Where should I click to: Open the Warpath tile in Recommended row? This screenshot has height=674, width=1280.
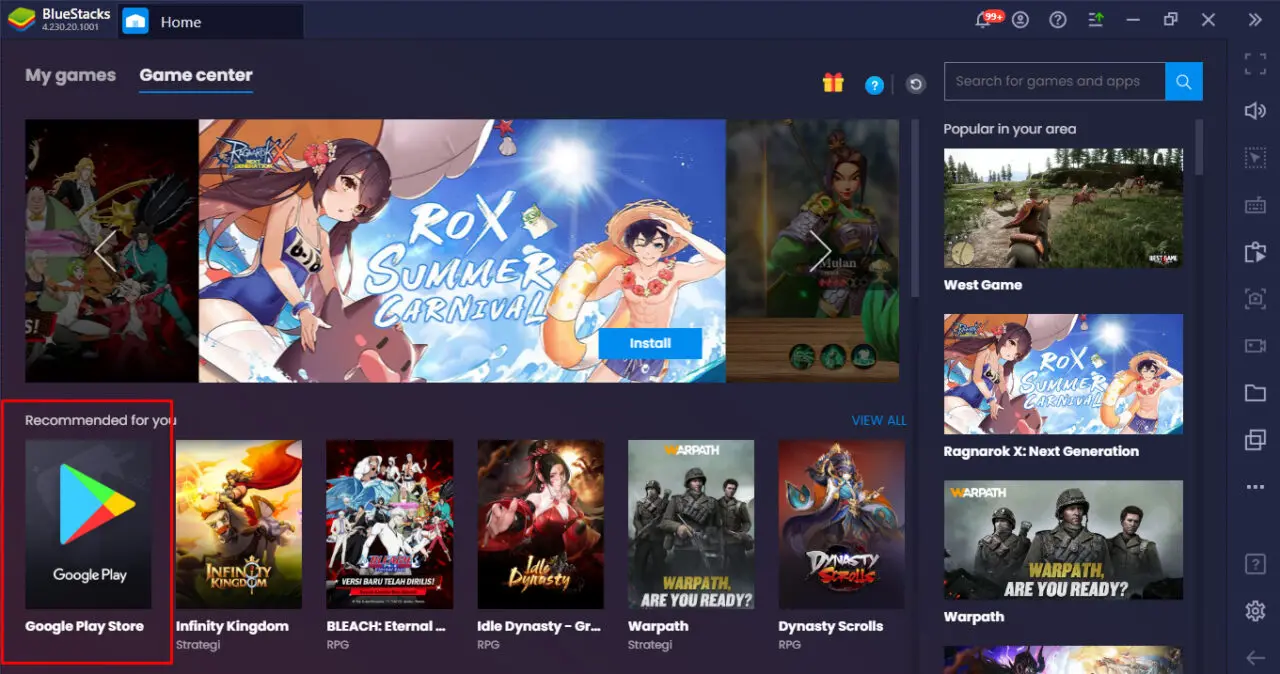[x=691, y=524]
